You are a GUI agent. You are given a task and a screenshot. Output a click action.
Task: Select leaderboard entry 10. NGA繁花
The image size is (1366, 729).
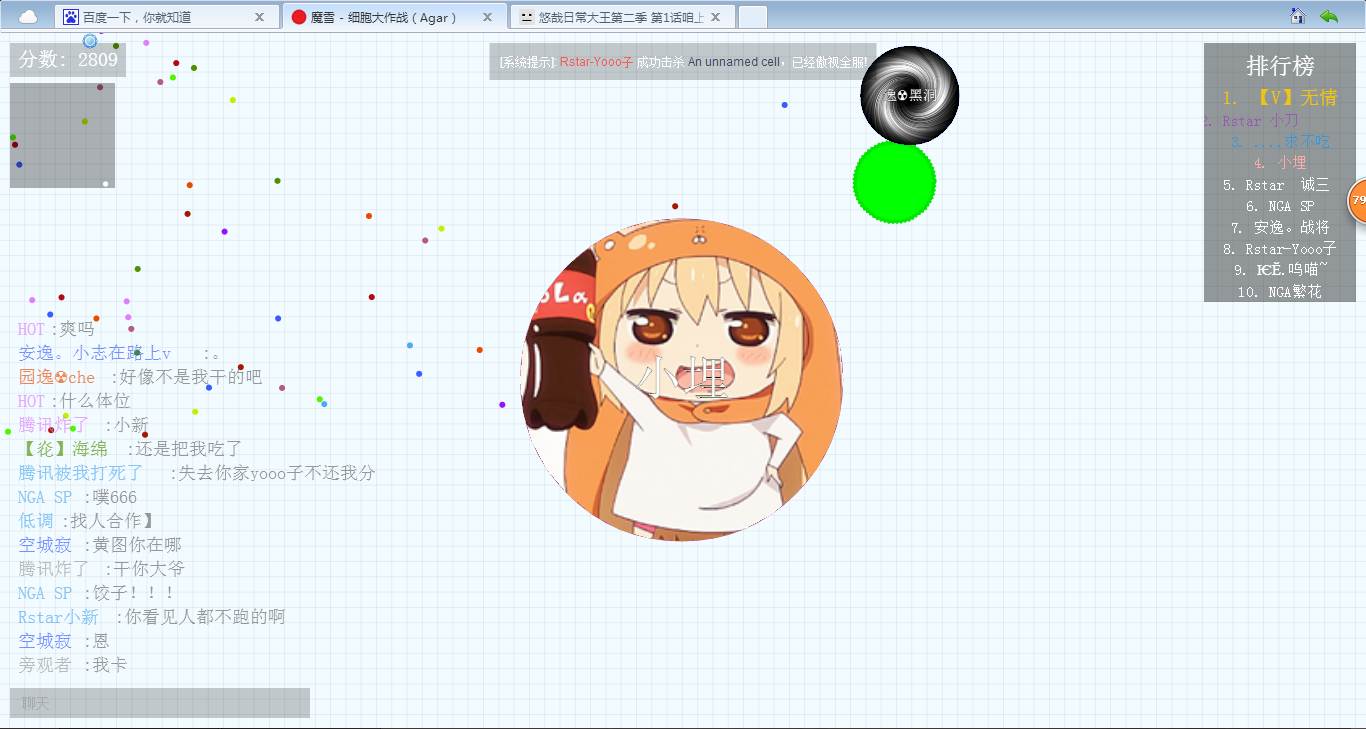coord(1279,292)
